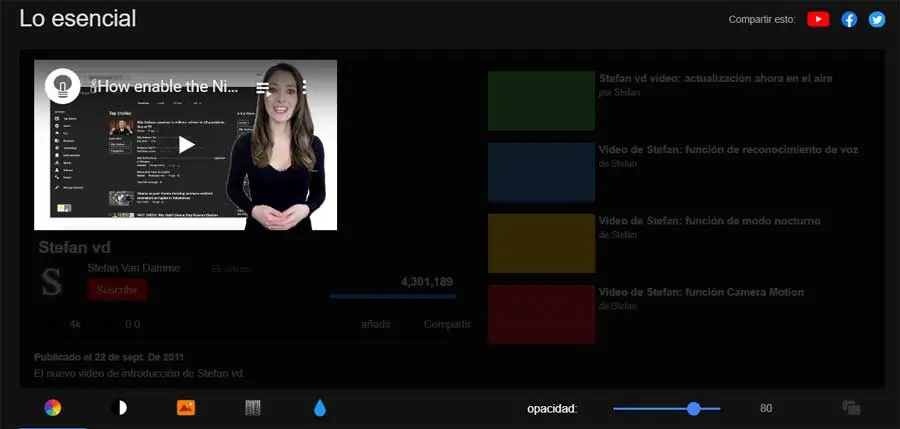Click the overlapping layers icon at bottom right
The image size is (900, 429).
coord(851,408)
